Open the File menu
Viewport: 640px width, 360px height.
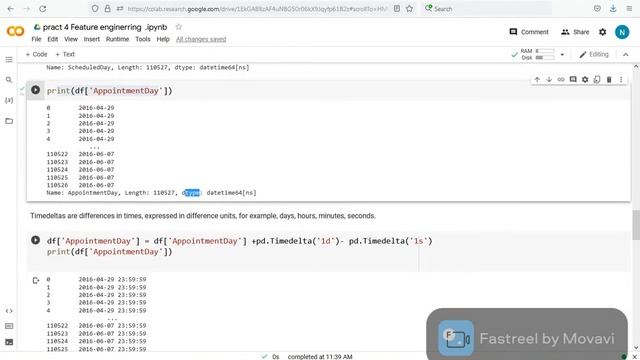tap(36, 39)
